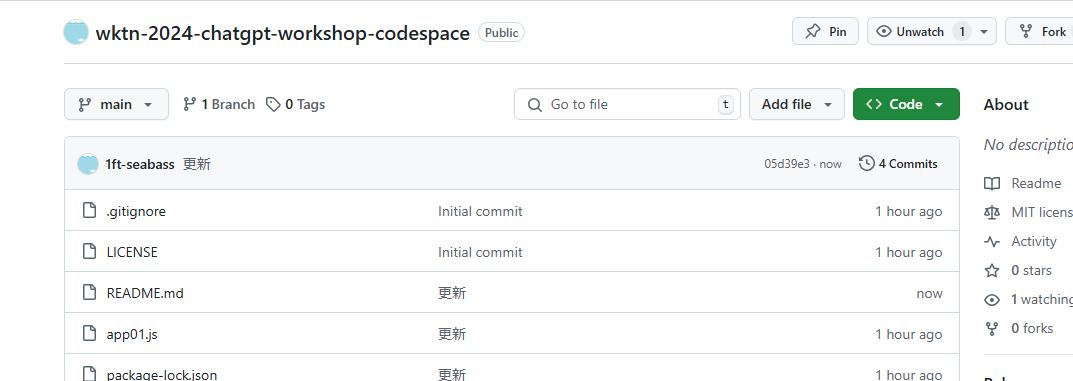Screen dimensions: 1073x381
Task: Focus the Go to file search field
Action: pyautogui.click(x=628, y=104)
